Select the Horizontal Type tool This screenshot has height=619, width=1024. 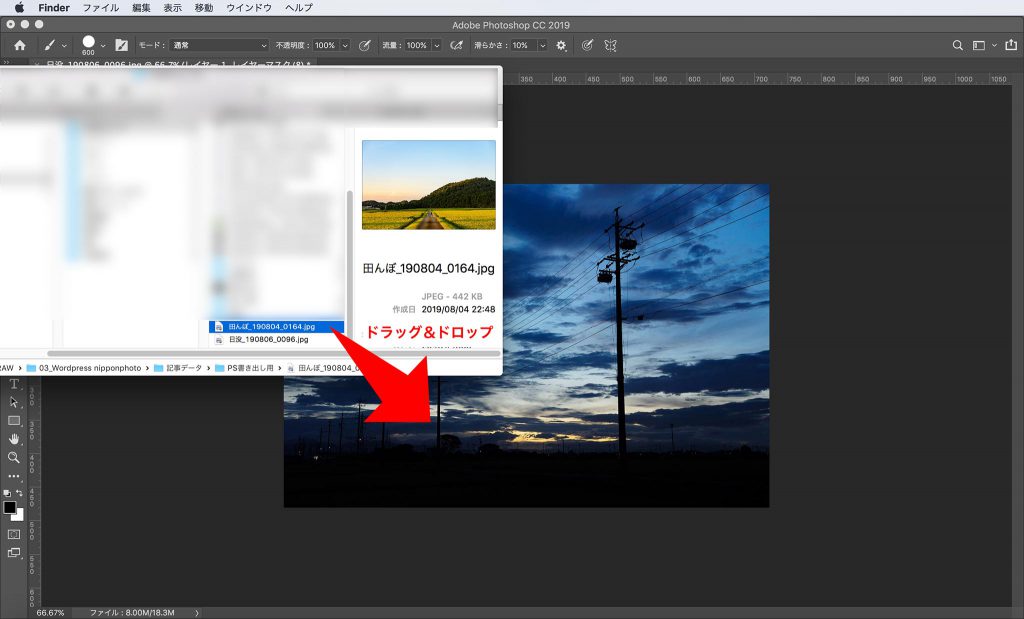click(x=14, y=384)
